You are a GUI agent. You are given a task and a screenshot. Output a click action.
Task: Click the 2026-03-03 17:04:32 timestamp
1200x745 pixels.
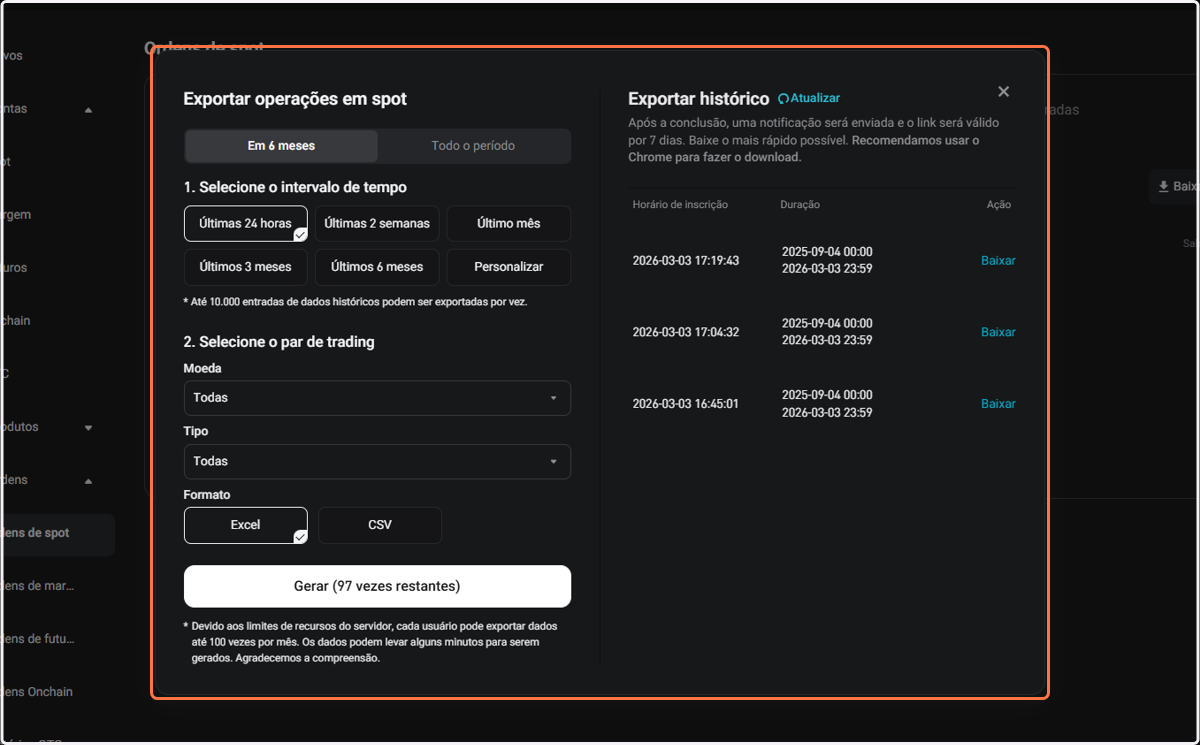686,332
